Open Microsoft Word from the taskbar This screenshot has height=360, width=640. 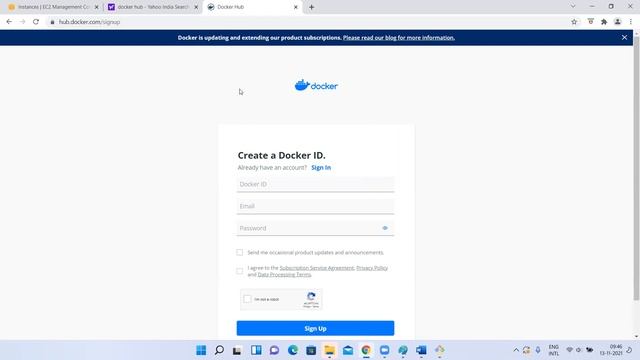(x=421, y=350)
